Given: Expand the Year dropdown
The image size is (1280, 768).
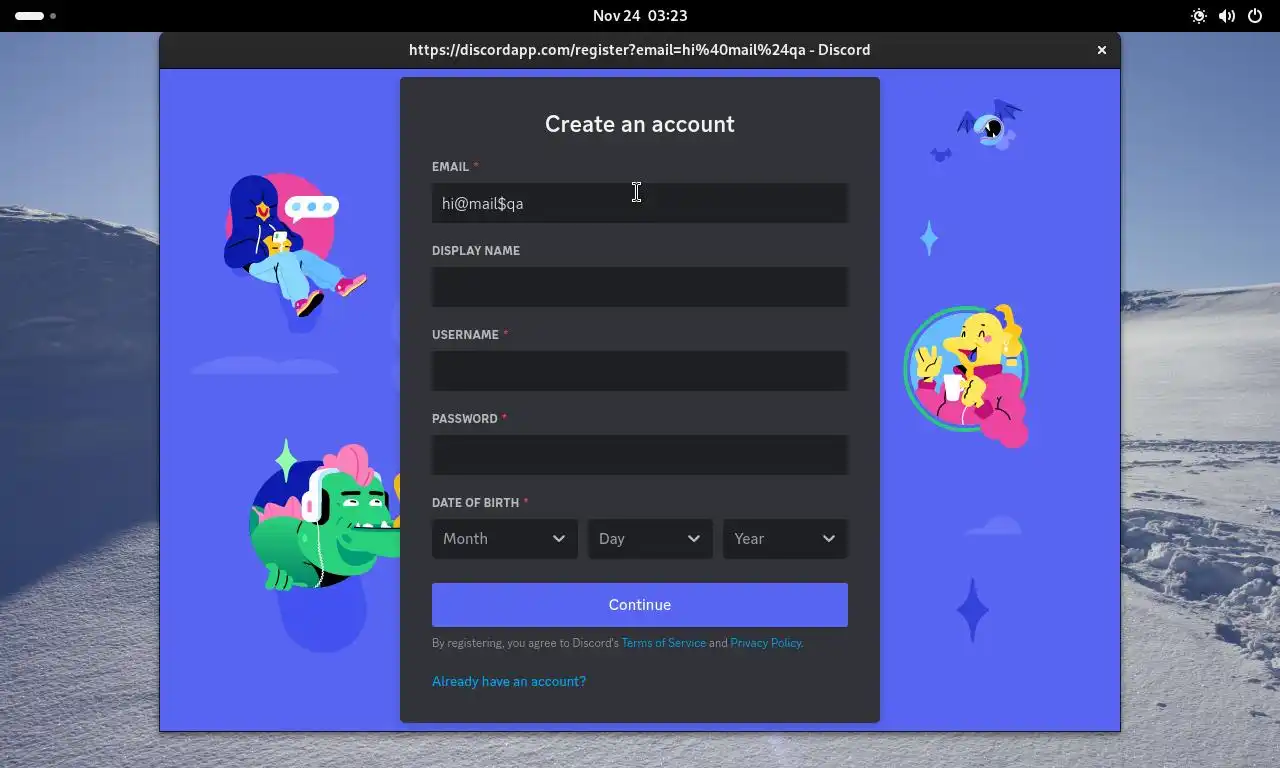Looking at the screenshot, I should point(785,538).
